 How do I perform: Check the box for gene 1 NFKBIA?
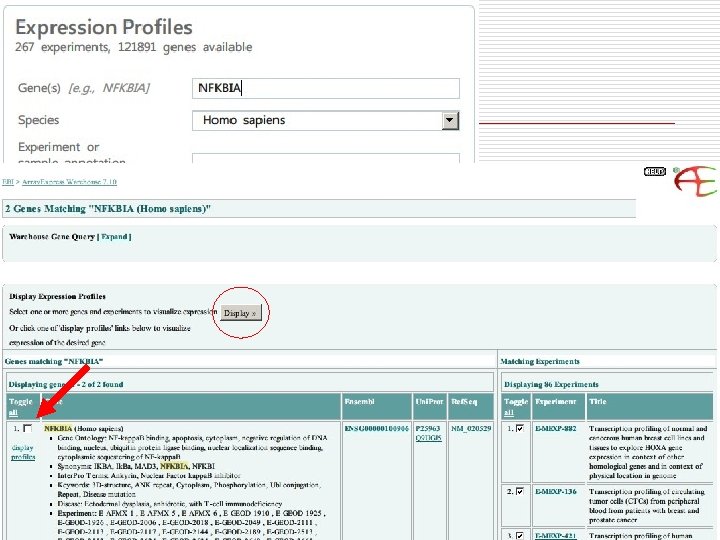(28, 428)
